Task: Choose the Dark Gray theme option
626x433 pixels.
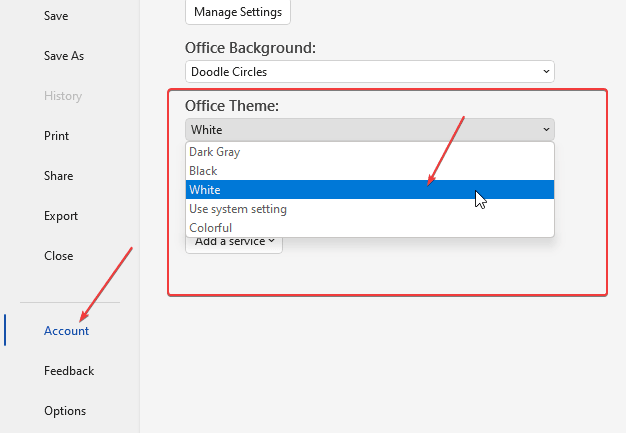Action: pyautogui.click(x=370, y=152)
